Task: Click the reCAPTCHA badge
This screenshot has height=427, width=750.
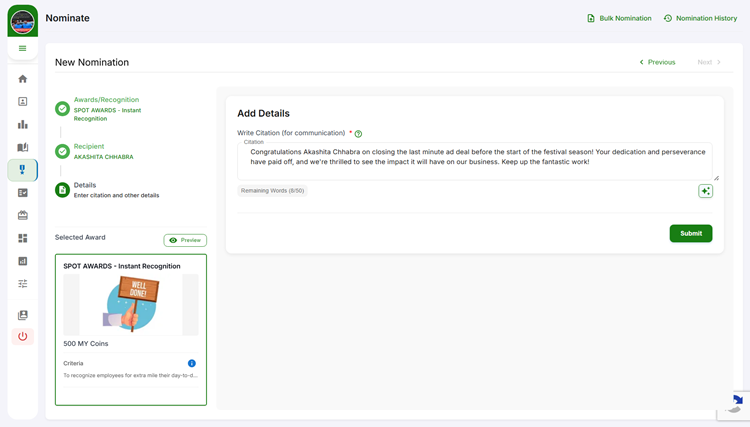Action: point(734,405)
